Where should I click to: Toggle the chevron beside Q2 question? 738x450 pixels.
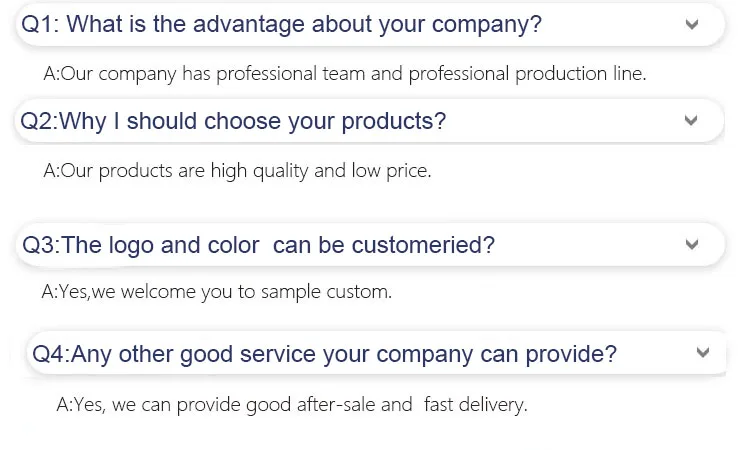coord(690,120)
